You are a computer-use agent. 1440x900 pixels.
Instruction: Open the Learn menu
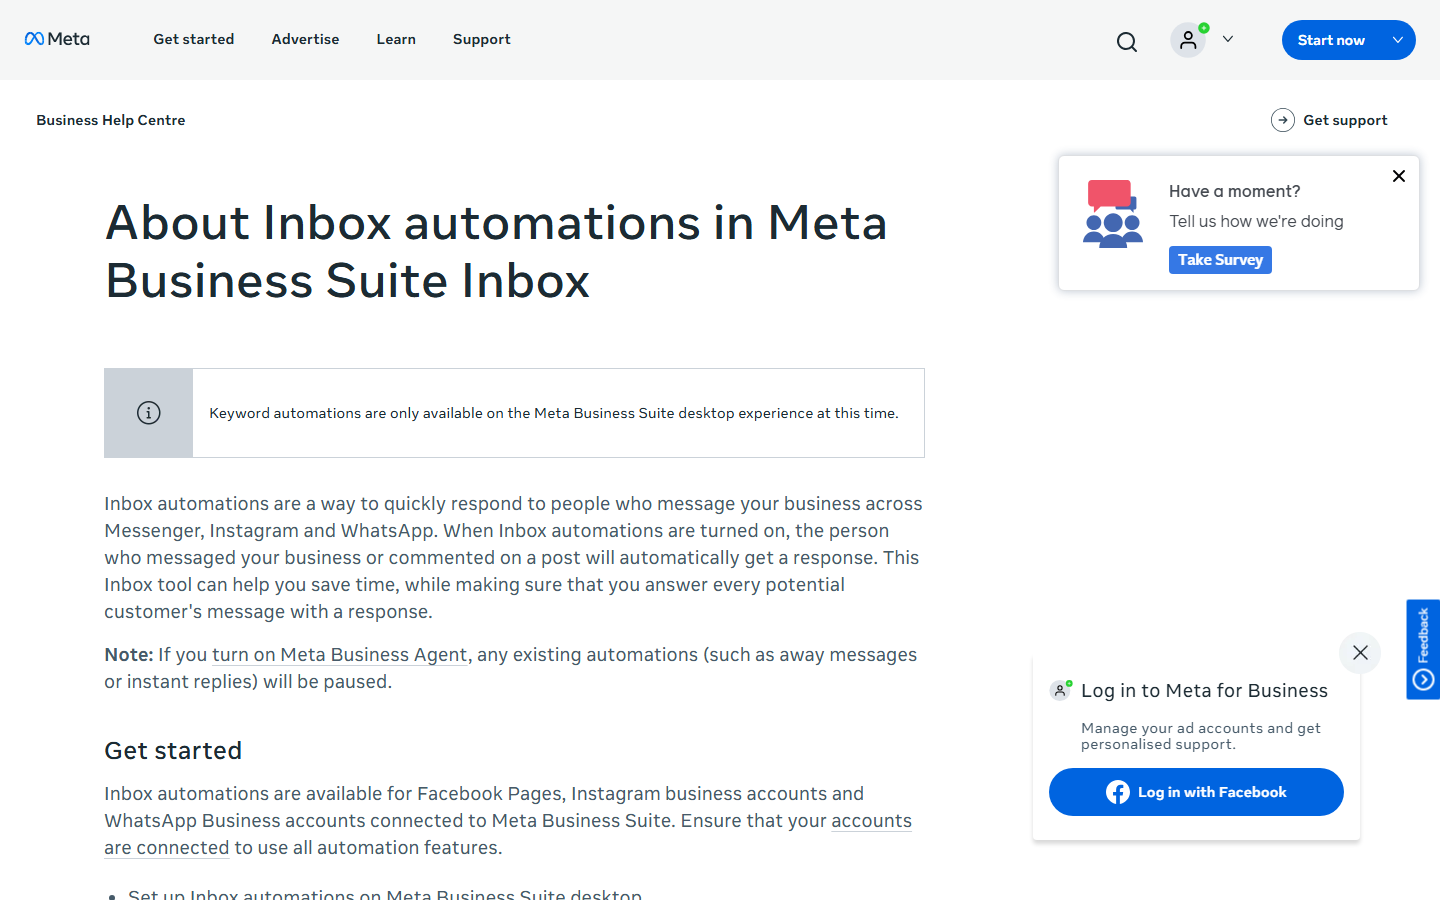pos(396,39)
